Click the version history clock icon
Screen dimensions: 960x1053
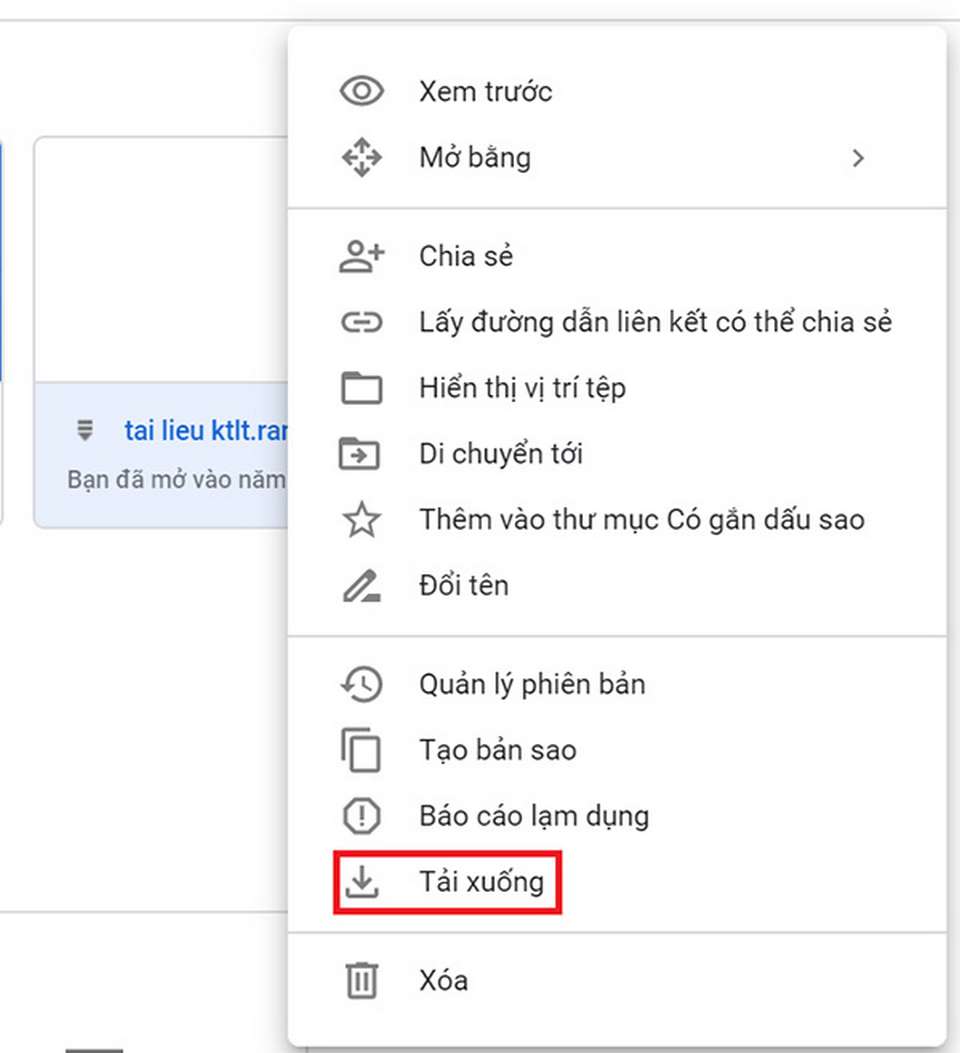pyautogui.click(x=361, y=684)
